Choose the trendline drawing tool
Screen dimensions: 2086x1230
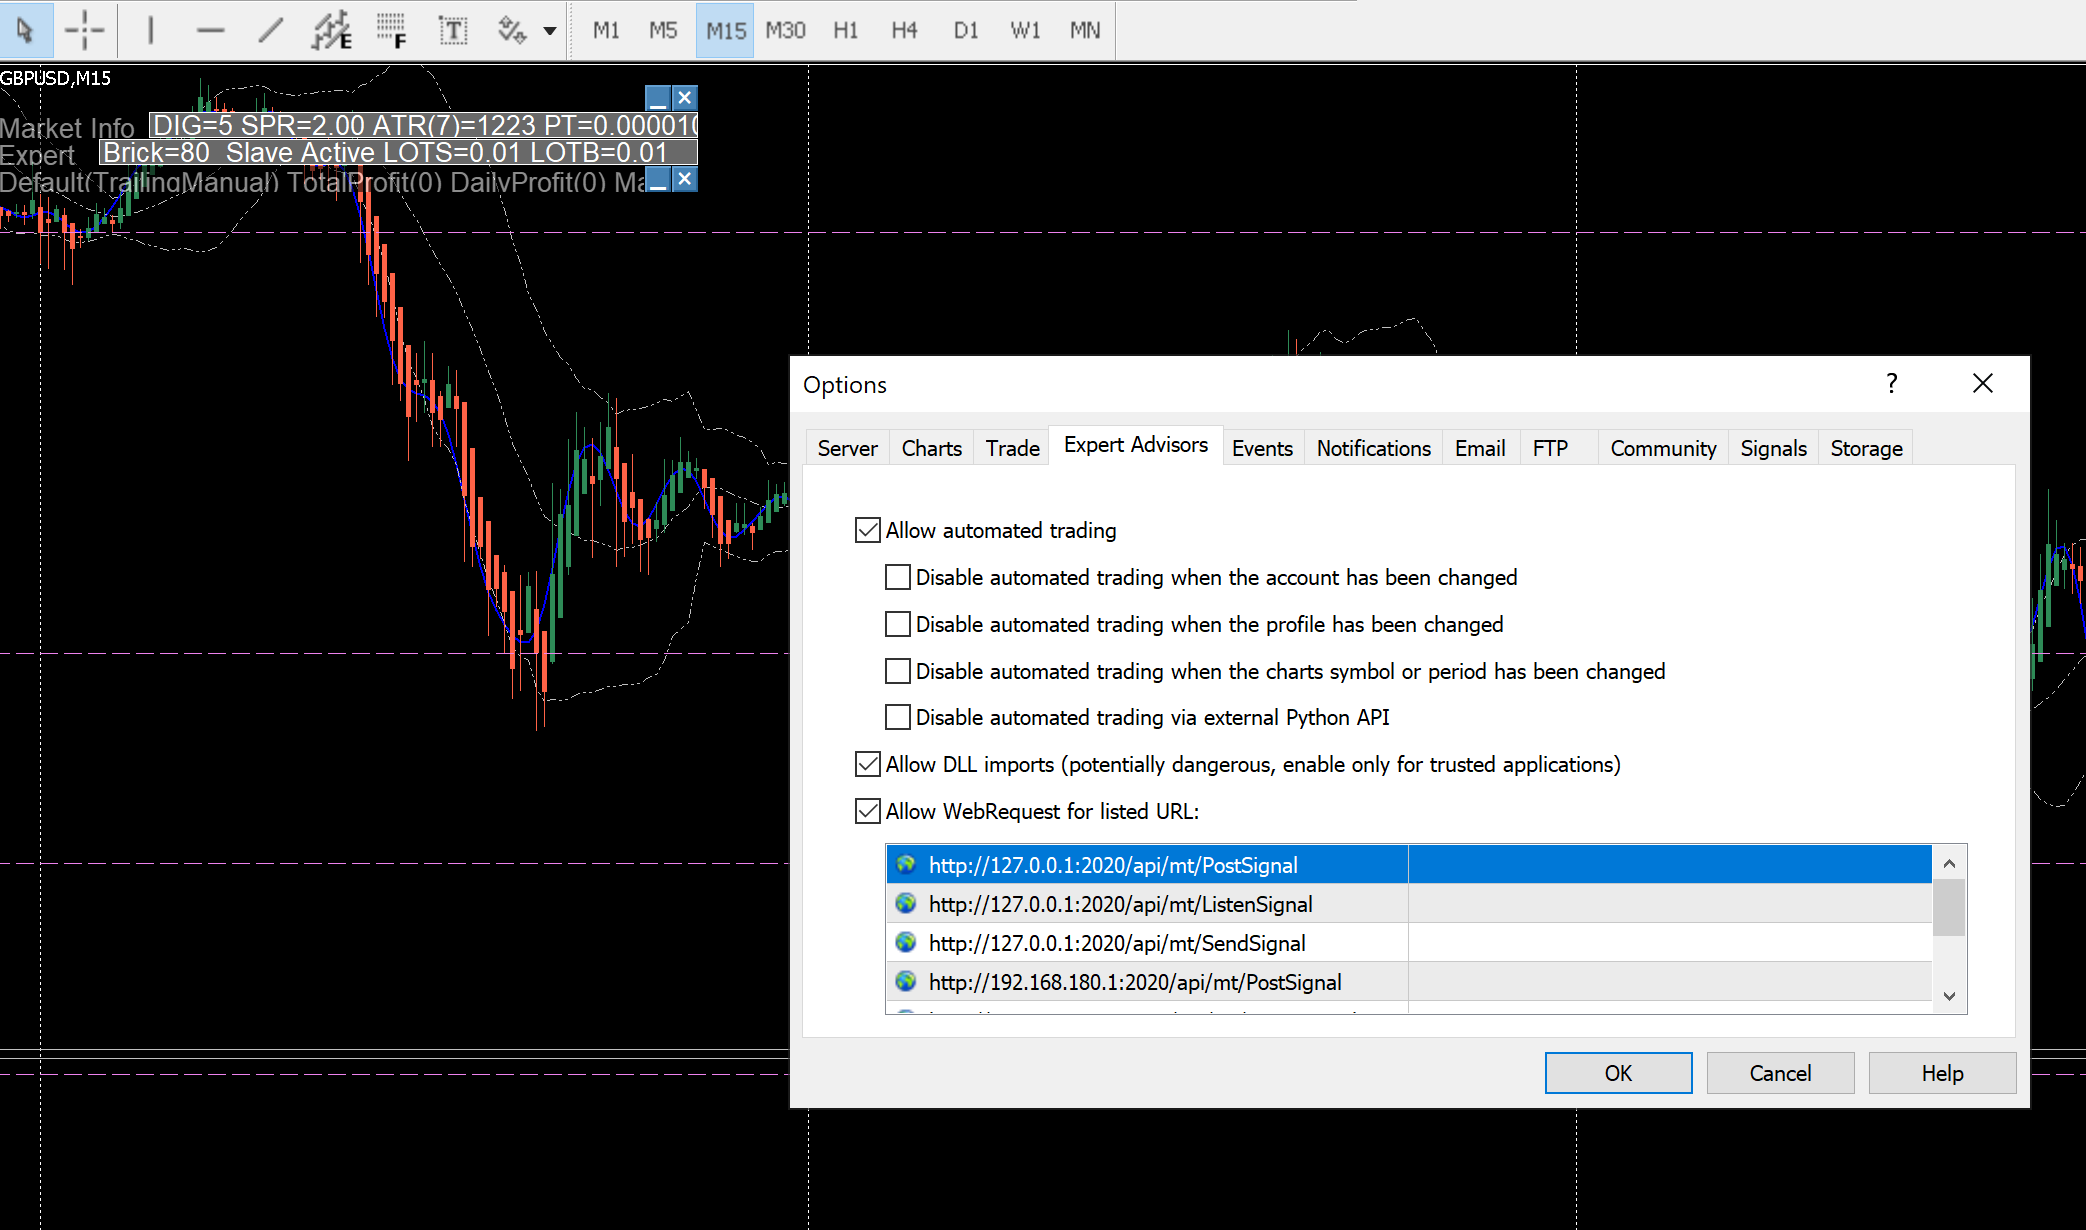click(x=270, y=30)
